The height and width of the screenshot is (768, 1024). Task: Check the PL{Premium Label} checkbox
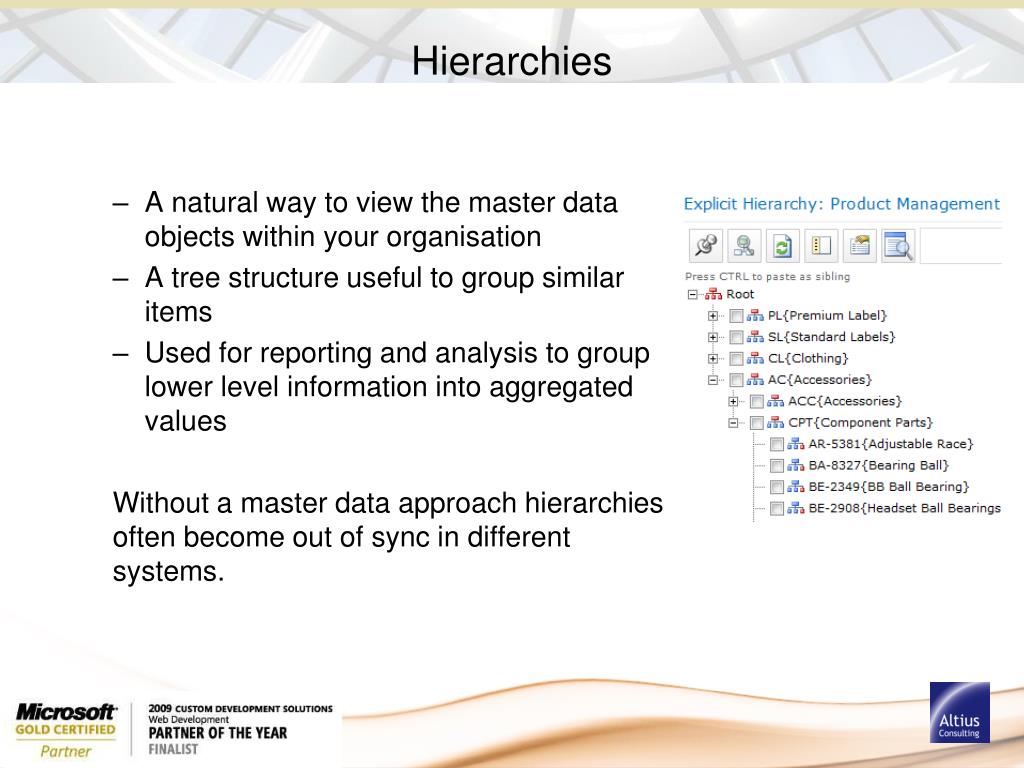point(736,316)
